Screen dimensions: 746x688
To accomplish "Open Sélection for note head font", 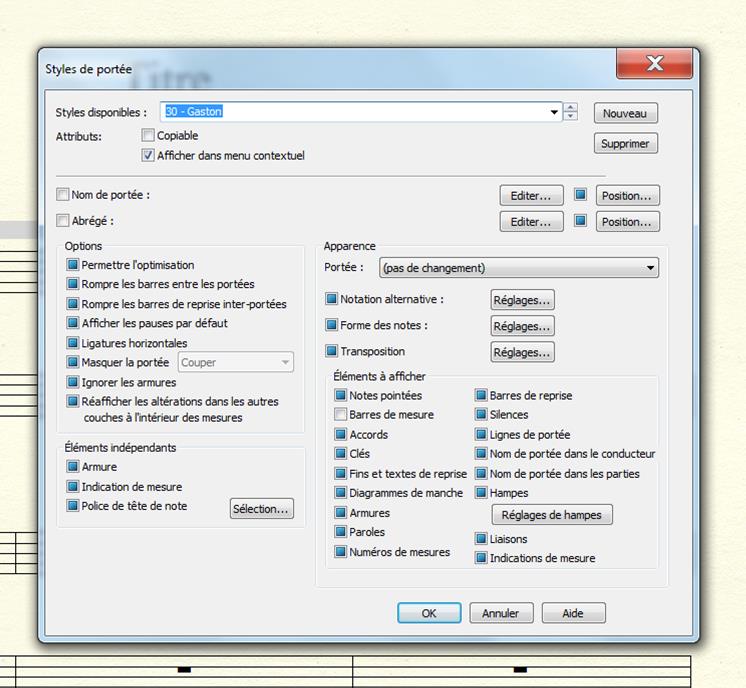I will click(x=261, y=509).
